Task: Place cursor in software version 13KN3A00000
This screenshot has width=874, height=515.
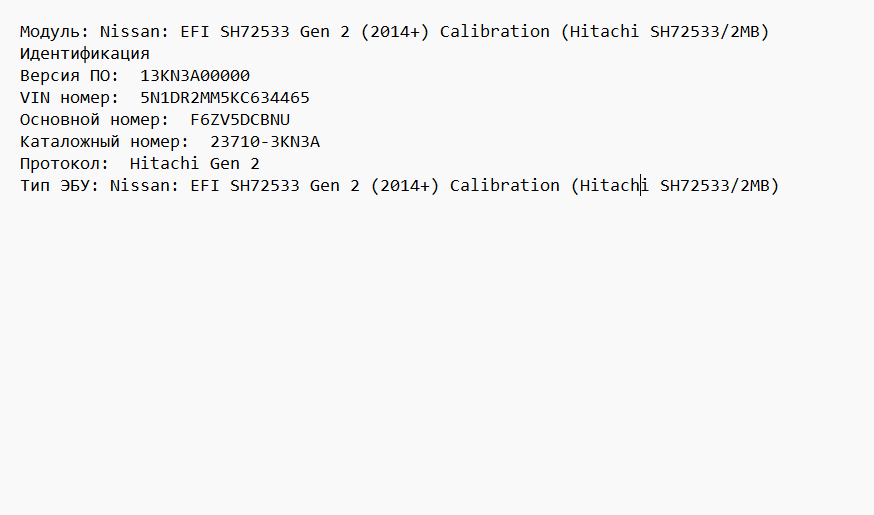Action: pos(195,75)
